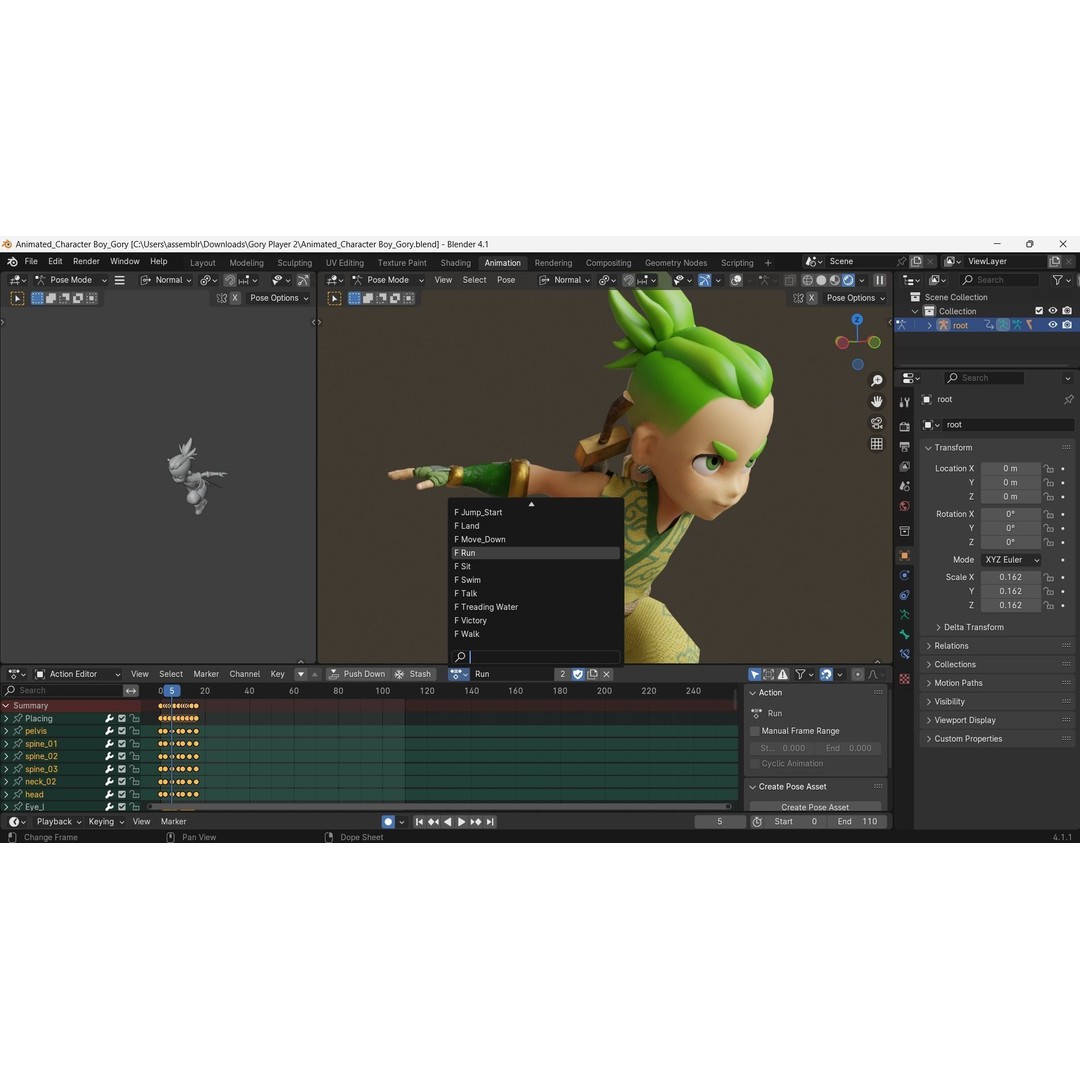
Task: Toggle lock for Location X
Action: 1048,468
